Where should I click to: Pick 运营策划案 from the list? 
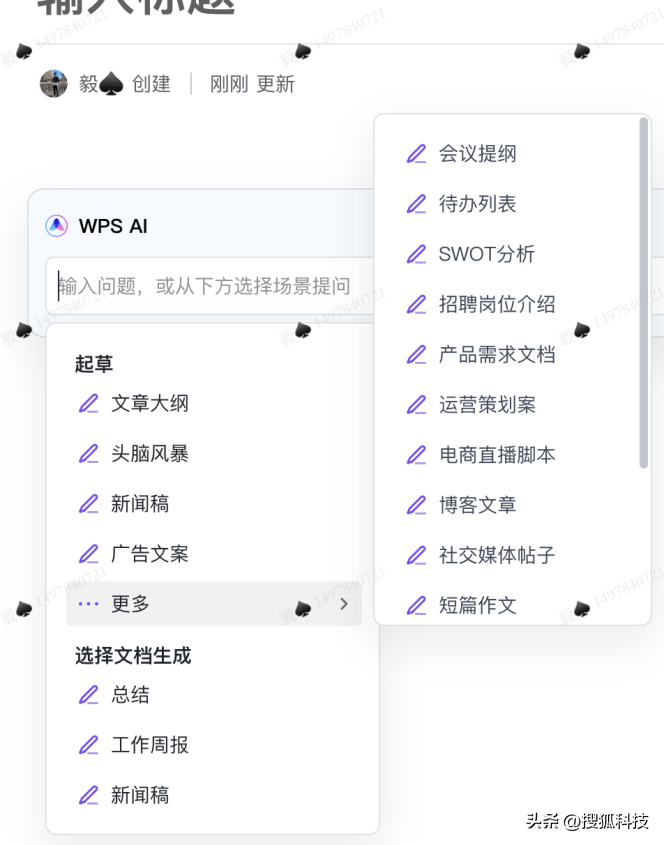[x=487, y=404]
